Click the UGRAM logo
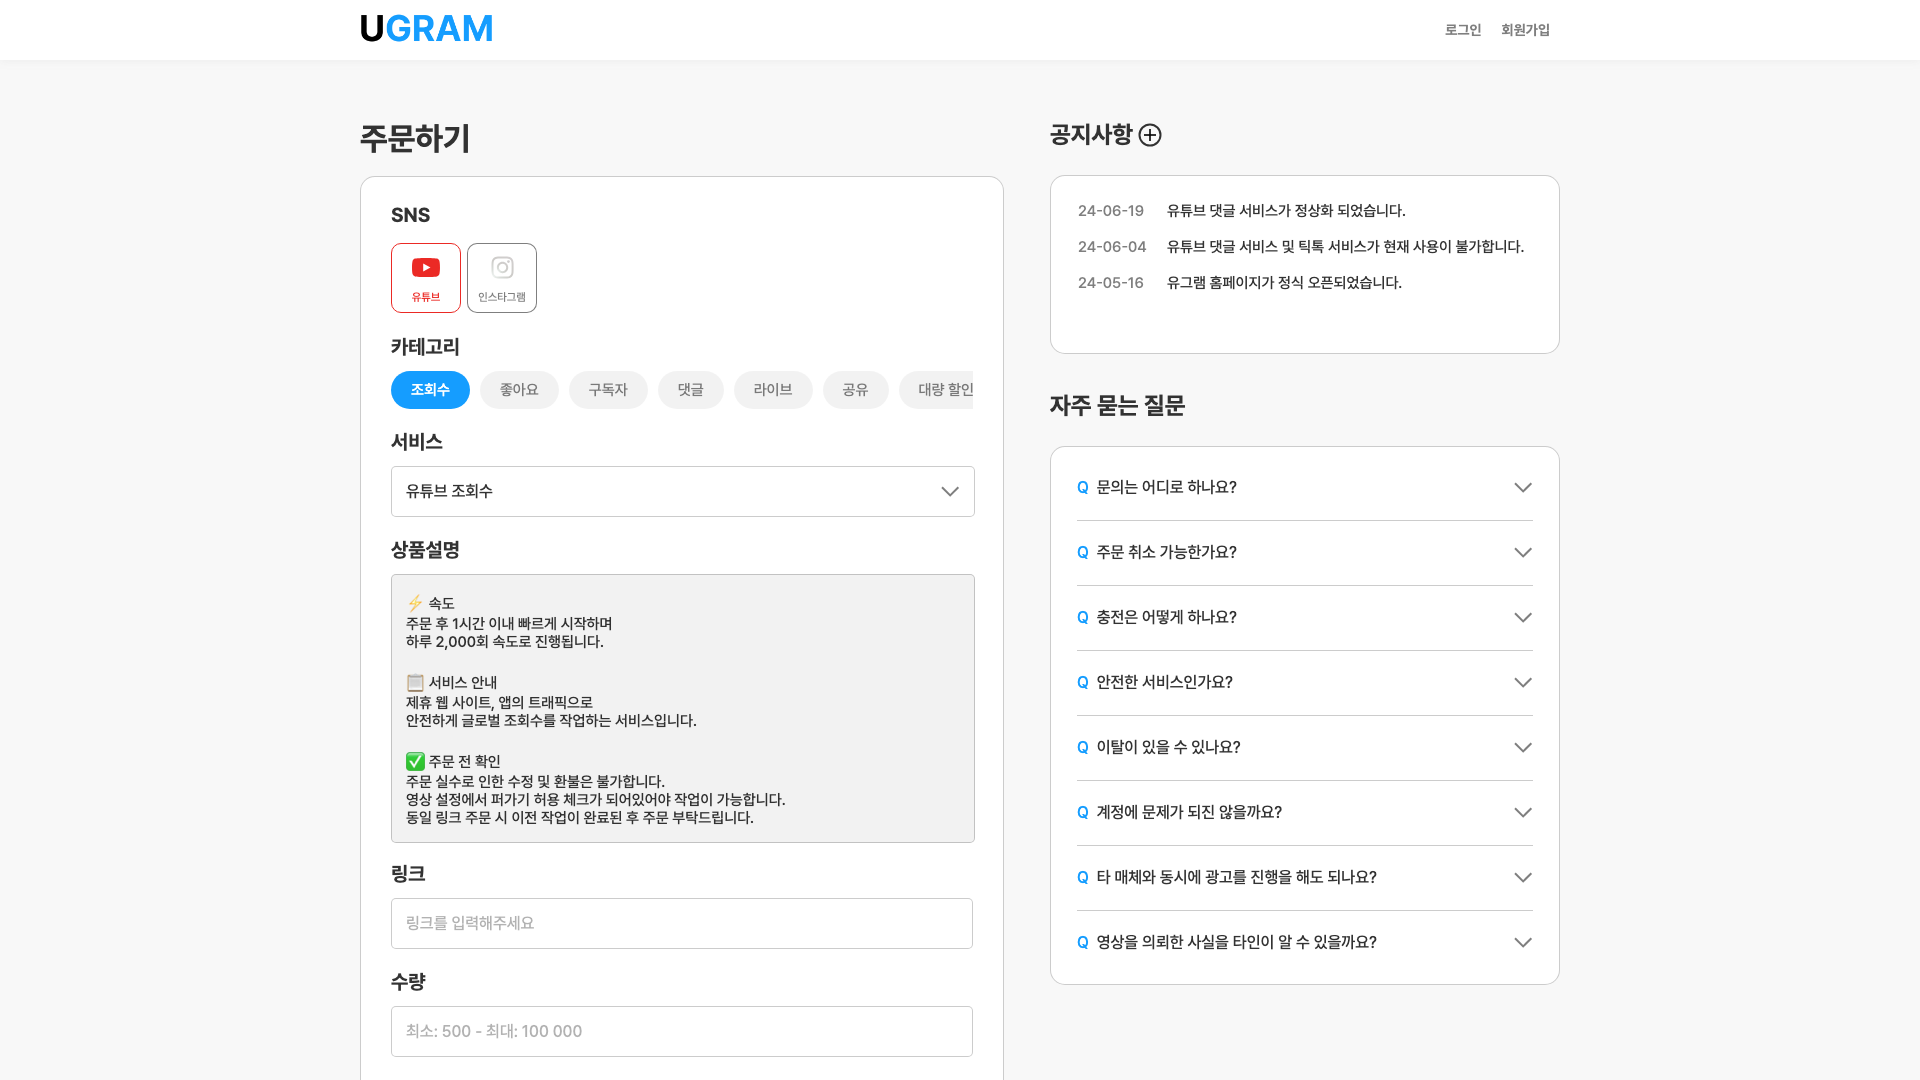Screen dimensions: 1920x1080 tap(426, 29)
